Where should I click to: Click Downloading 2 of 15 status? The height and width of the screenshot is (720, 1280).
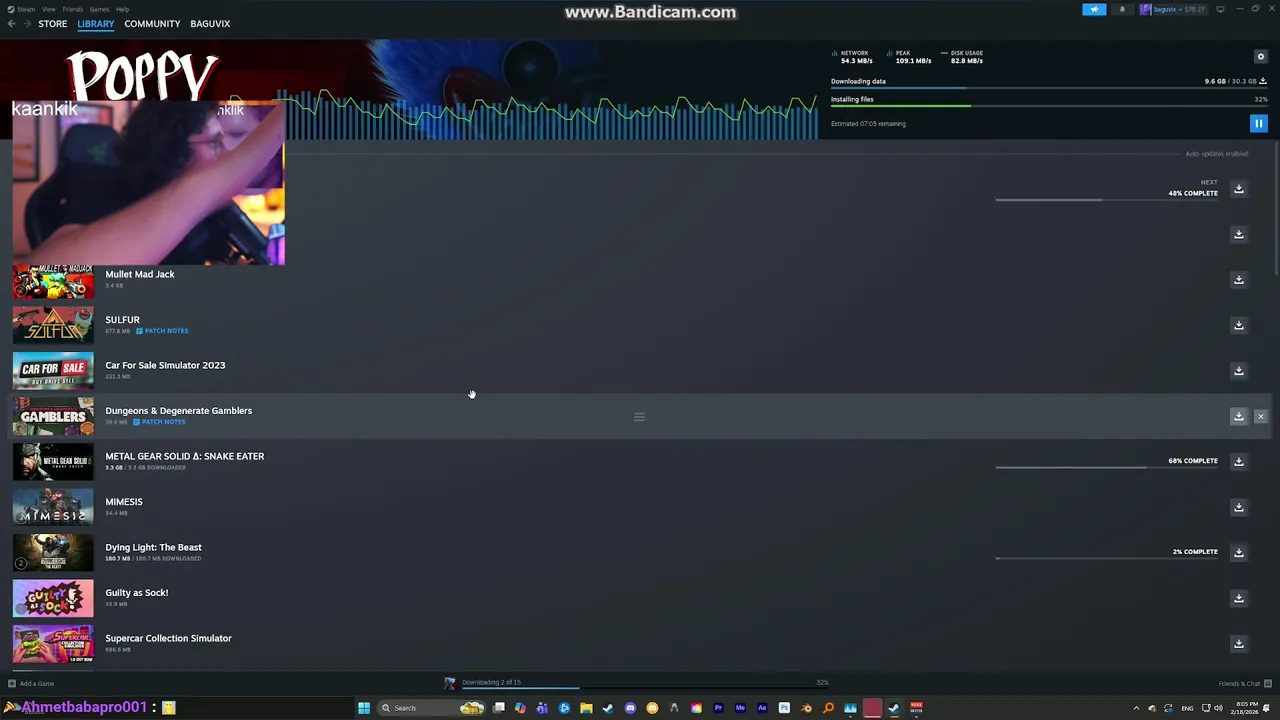[x=491, y=682]
